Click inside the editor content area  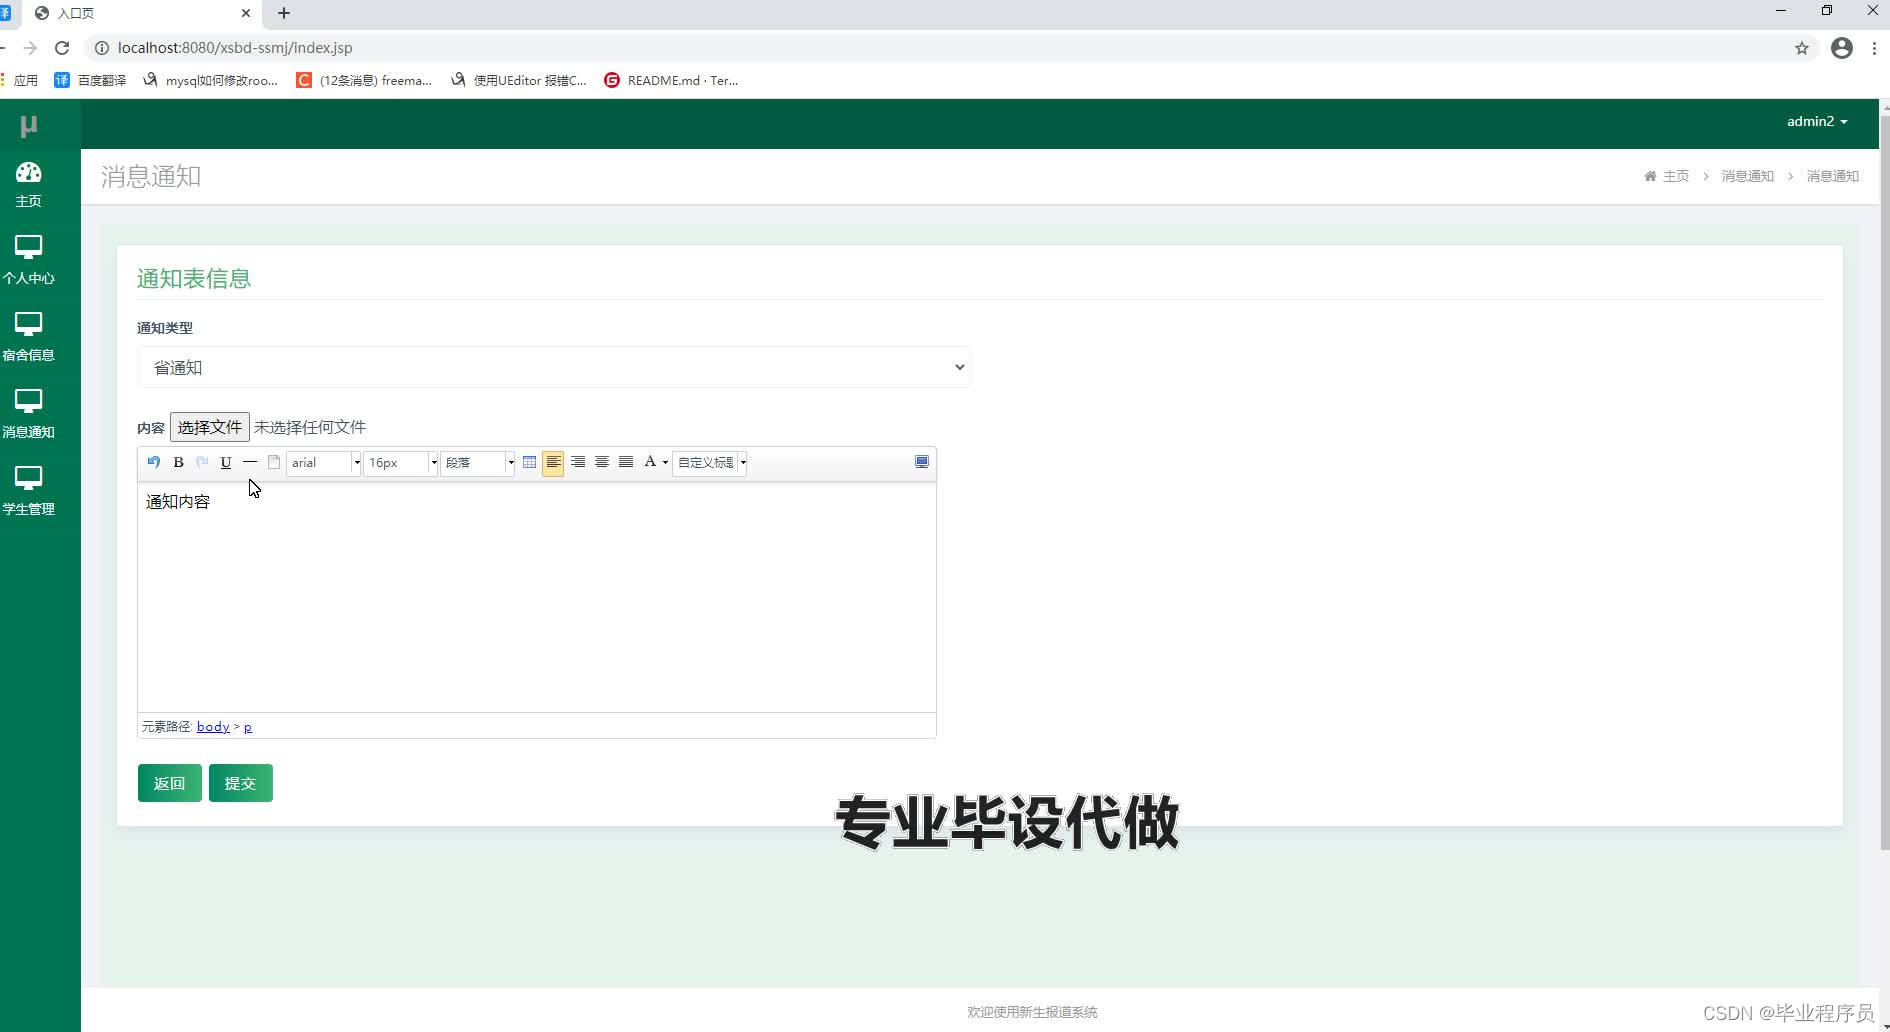537,597
